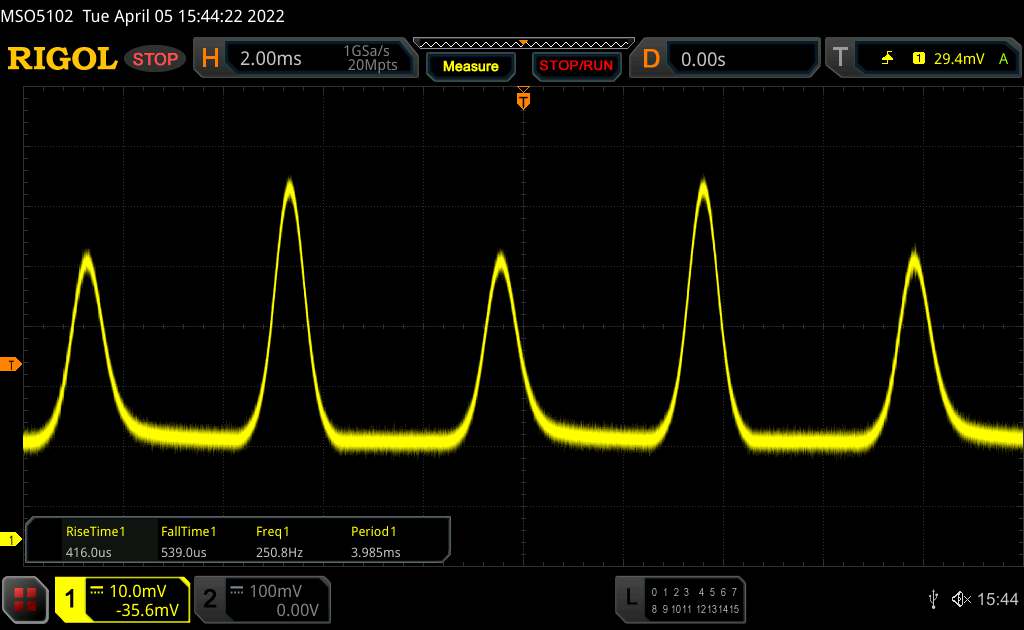Open the horizontal H timebase icon
1024x630 pixels.
[210, 59]
